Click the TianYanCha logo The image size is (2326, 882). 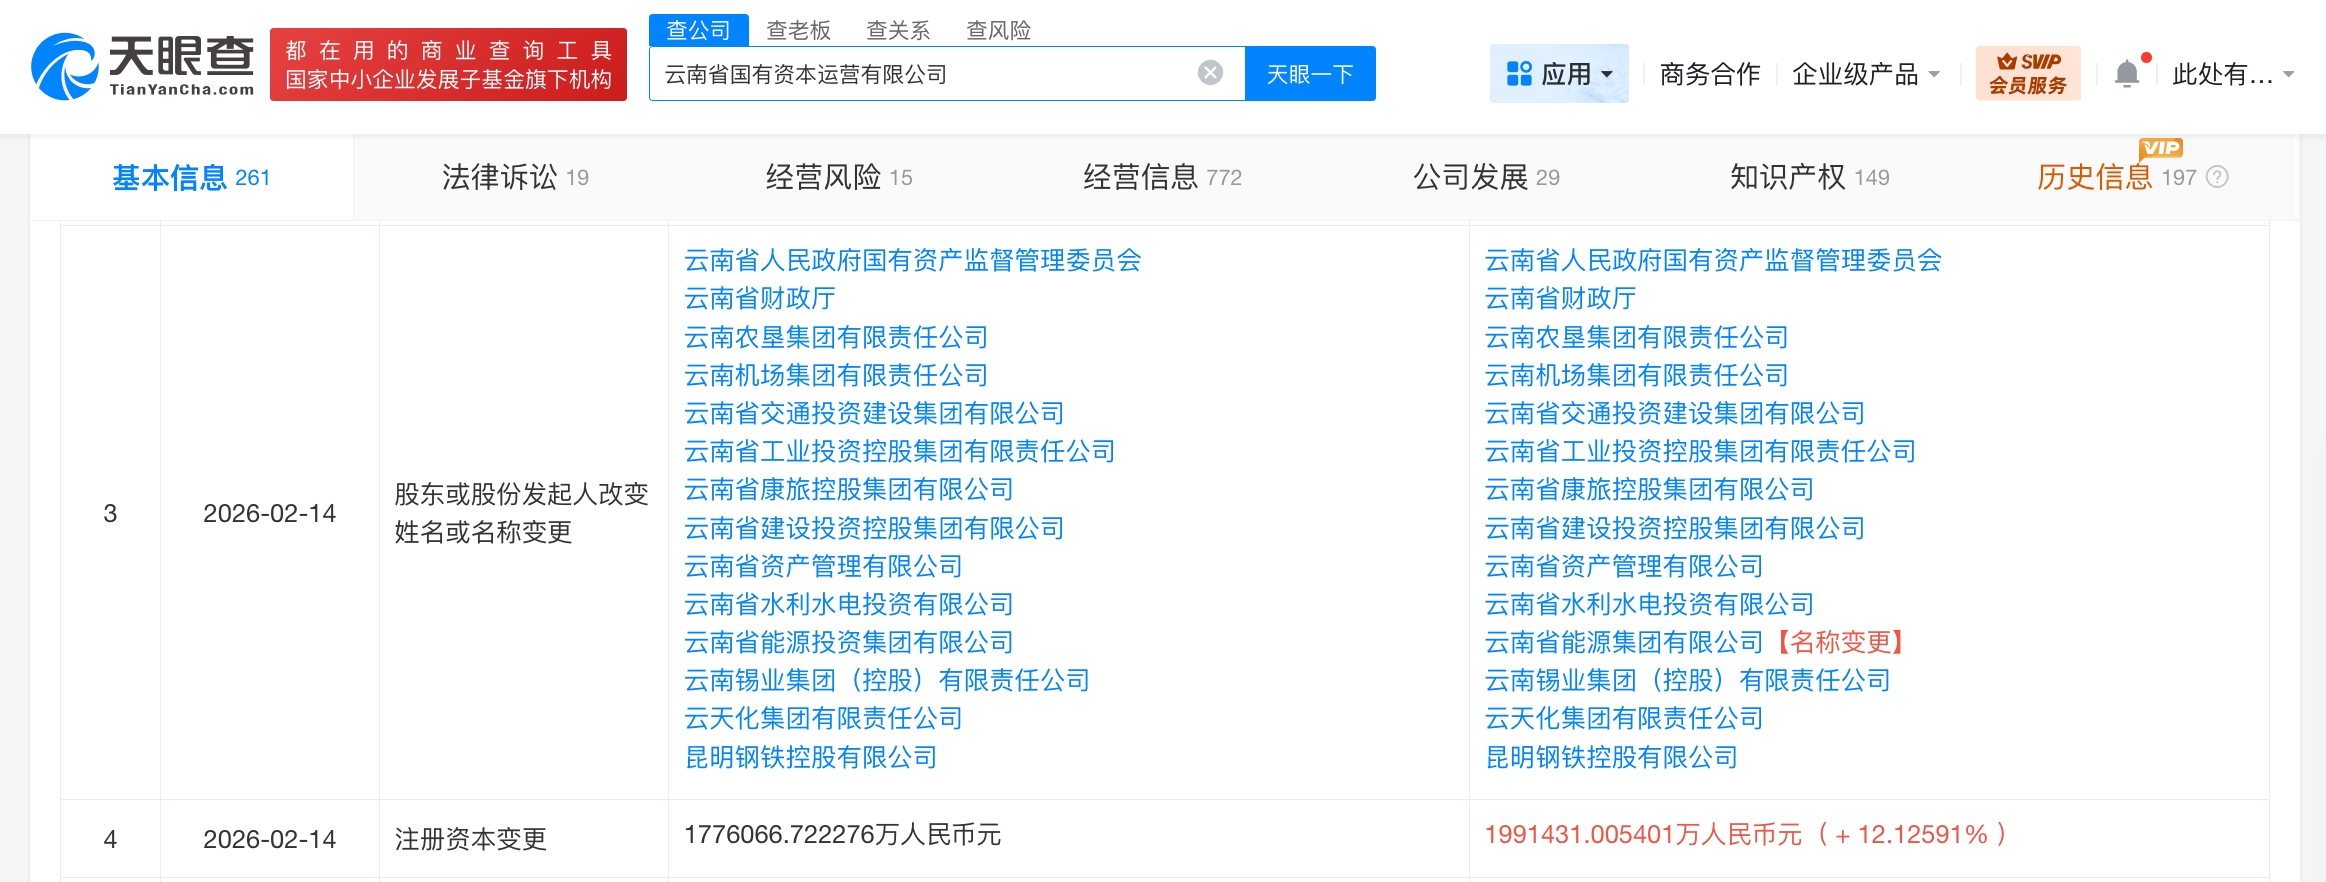143,66
